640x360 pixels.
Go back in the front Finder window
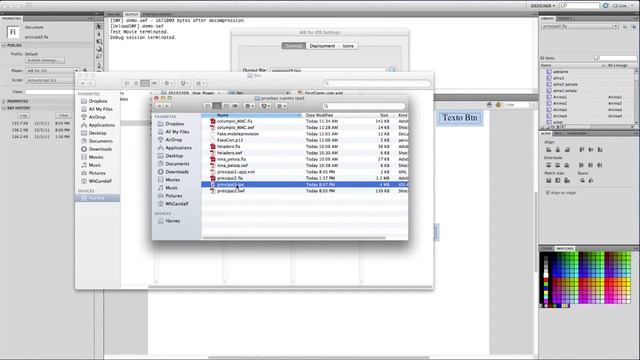coord(159,106)
